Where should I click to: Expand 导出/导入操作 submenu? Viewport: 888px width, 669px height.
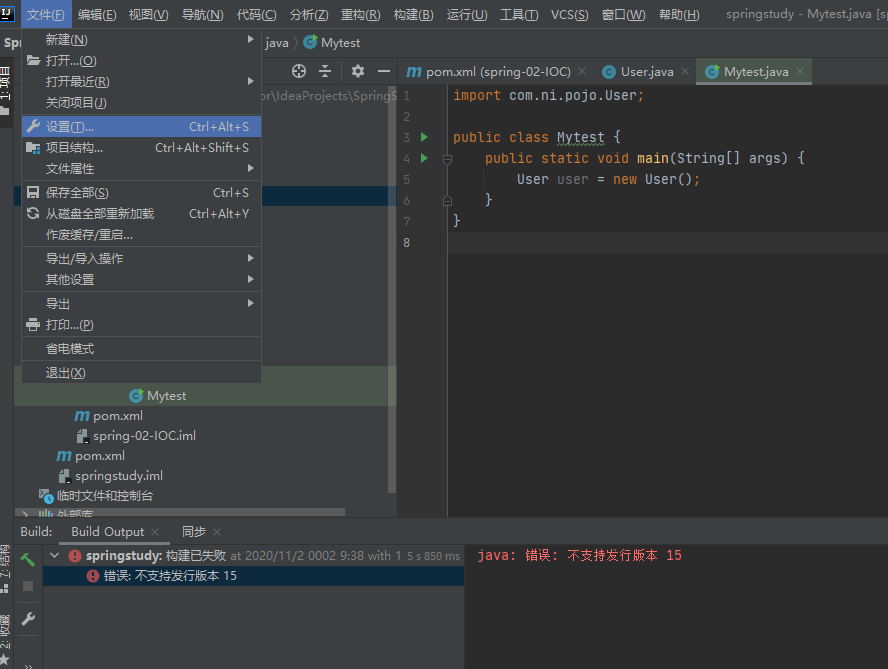[x=142, y=258]
